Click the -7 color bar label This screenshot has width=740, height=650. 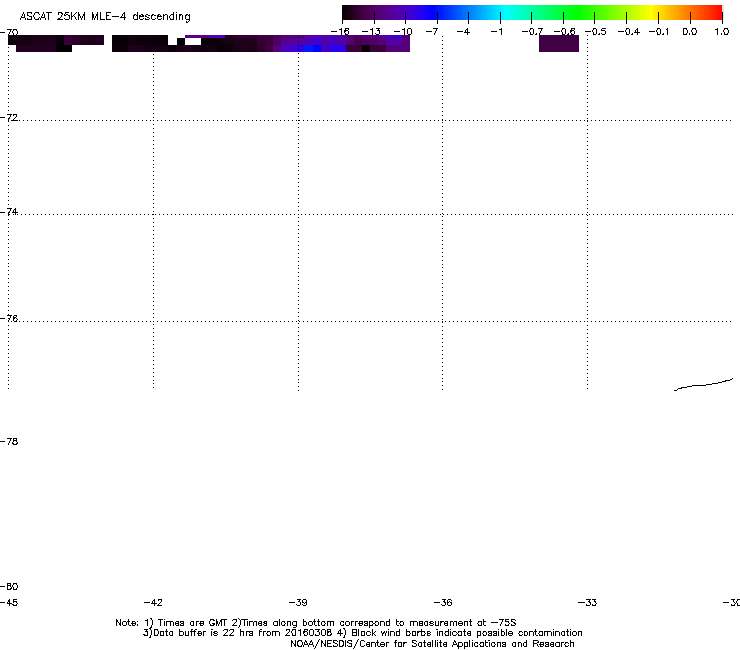(432, 32)
